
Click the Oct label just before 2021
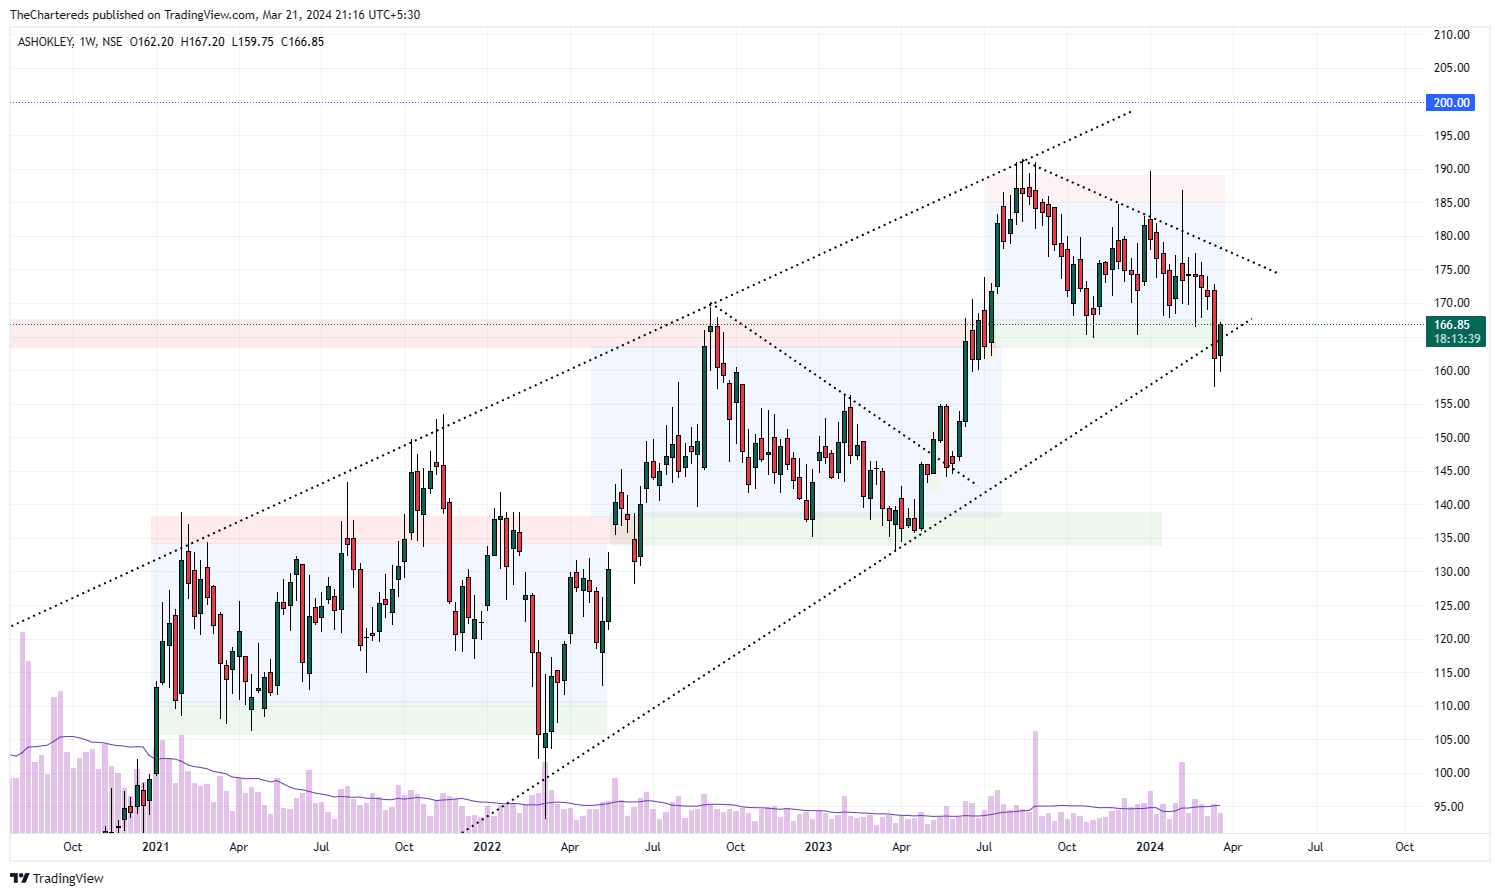pyautogui.click(x=73, y=847)
